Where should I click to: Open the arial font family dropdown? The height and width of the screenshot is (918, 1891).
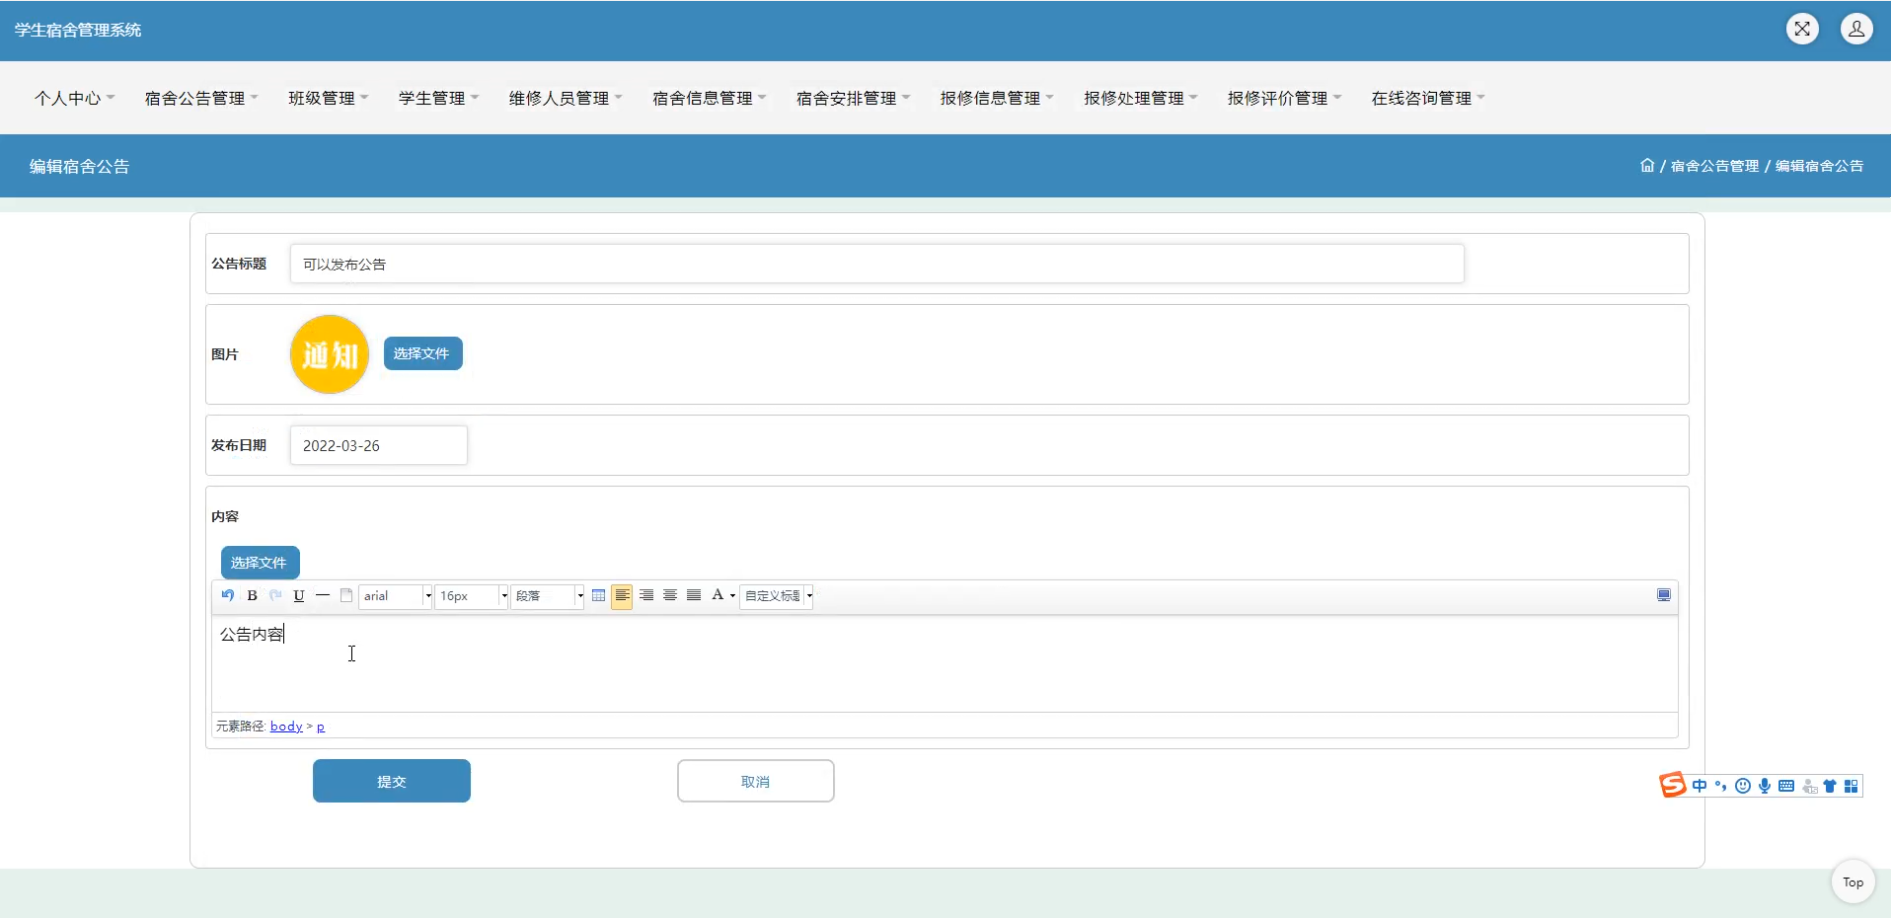click(x=396, y=596)
